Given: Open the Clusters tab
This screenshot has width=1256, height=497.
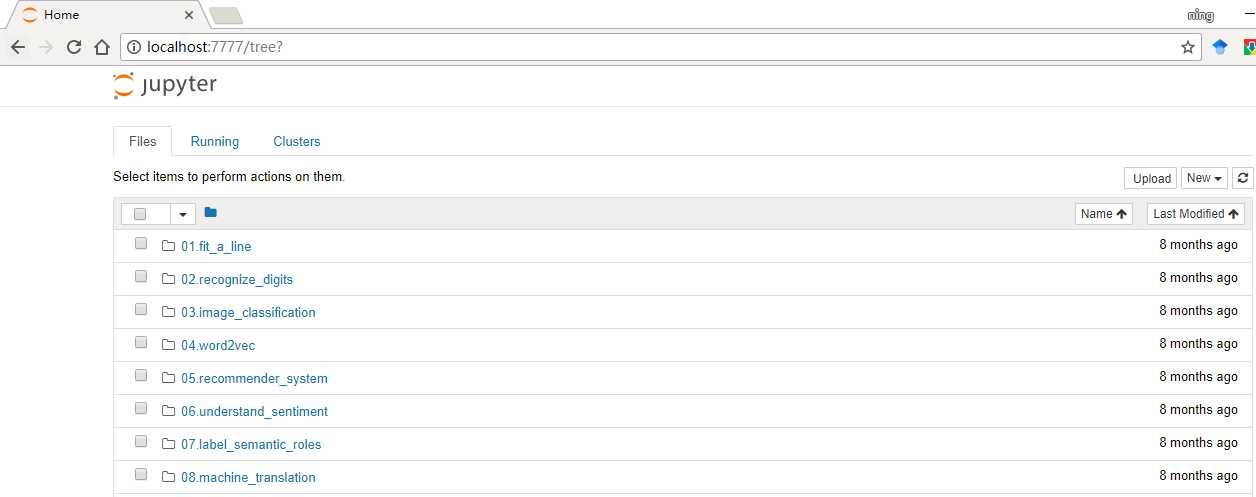Looking at the screenshot, I should [297, 141].
